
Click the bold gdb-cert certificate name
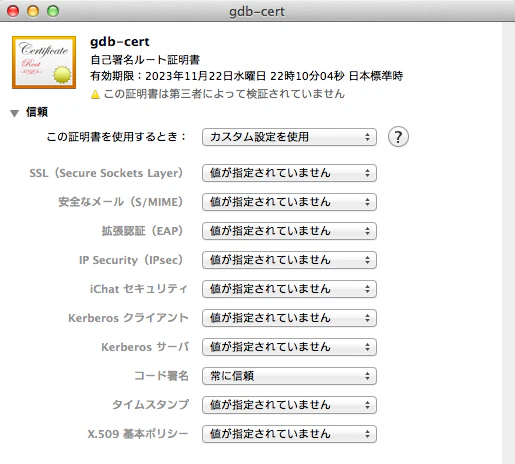(120, 42)
